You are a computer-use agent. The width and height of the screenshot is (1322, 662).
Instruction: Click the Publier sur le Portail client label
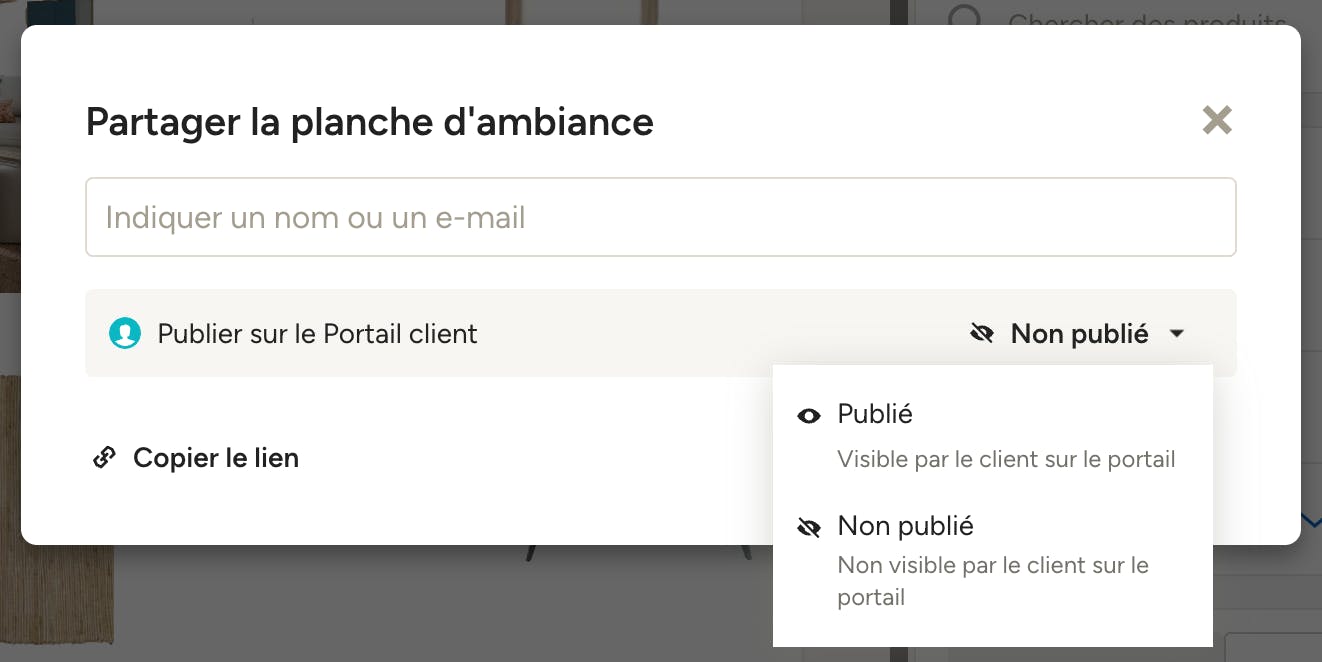pyautogui.click(x=318, y=334)
